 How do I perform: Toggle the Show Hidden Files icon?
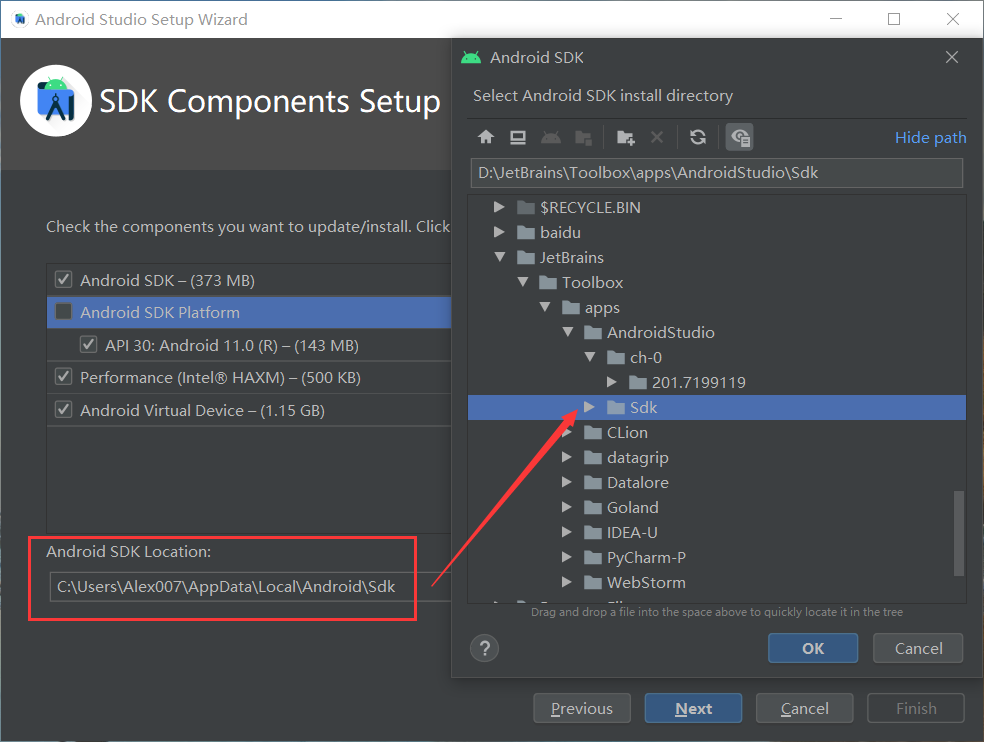(739, 137)
